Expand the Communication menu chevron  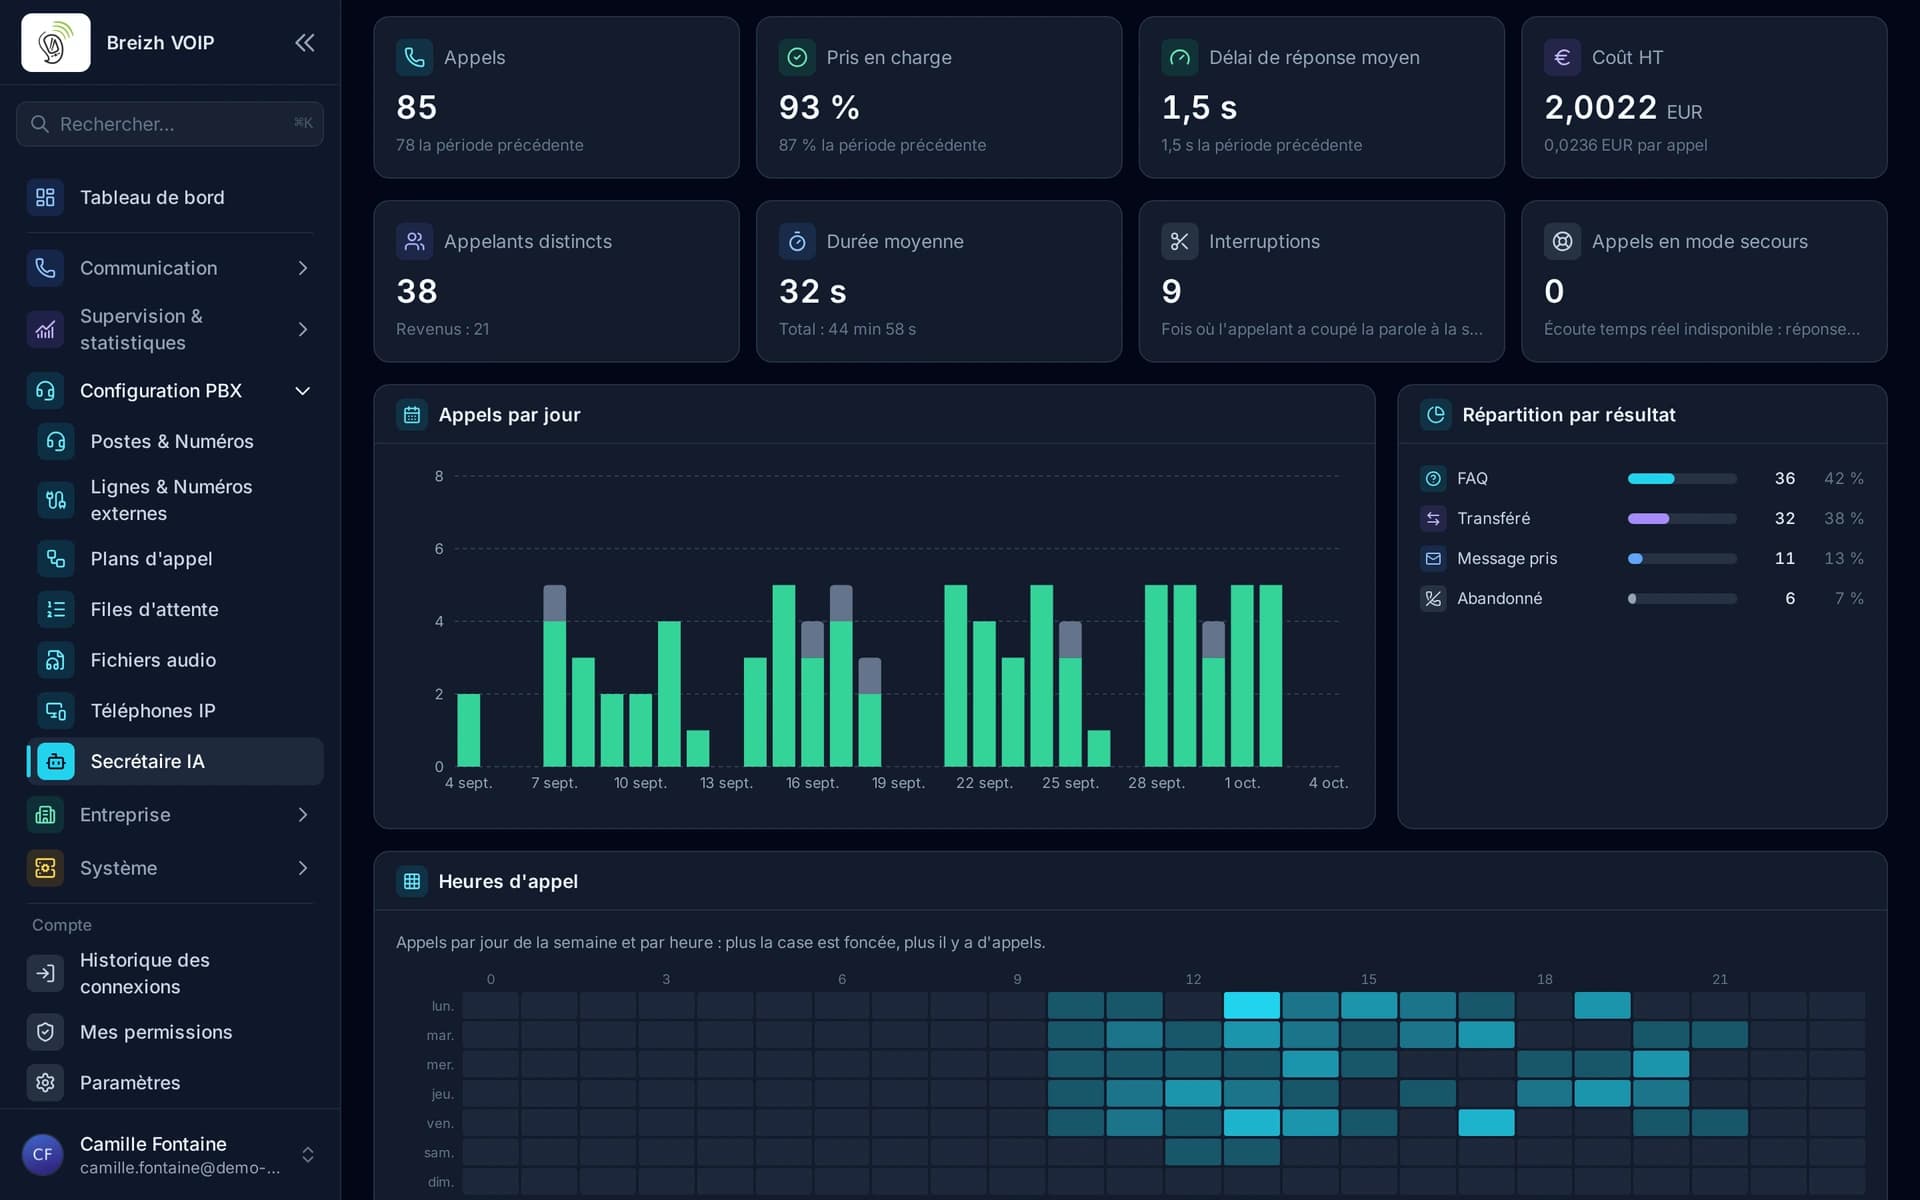303,268
